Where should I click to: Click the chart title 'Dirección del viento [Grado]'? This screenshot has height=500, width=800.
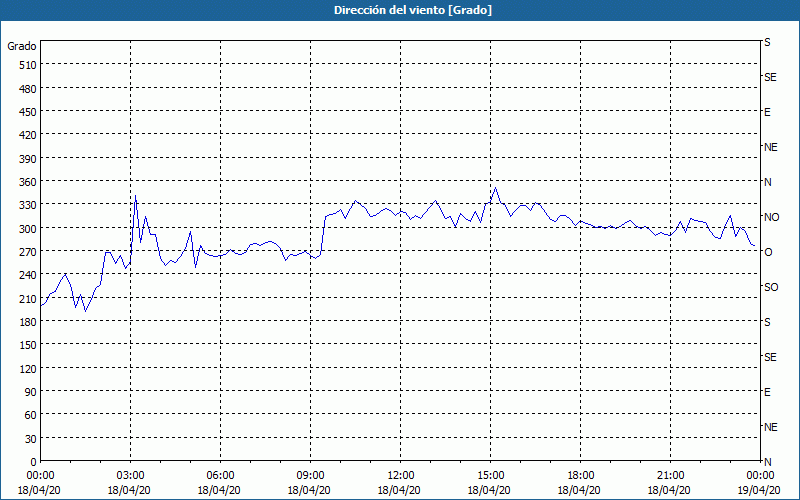pos(413,10)
